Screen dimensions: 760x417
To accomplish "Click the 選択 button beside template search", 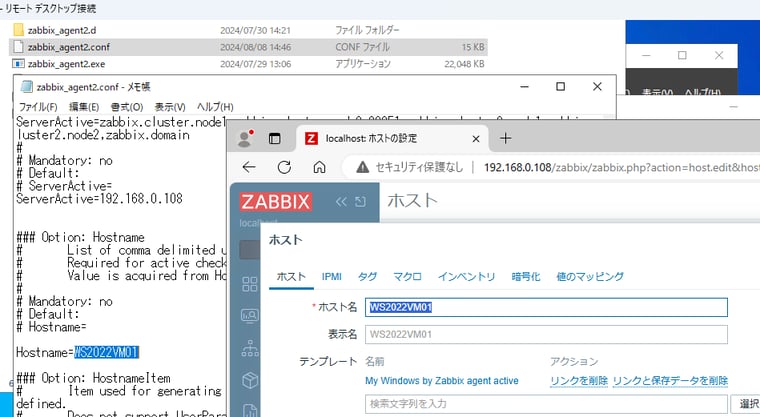I will coord(746,404).
